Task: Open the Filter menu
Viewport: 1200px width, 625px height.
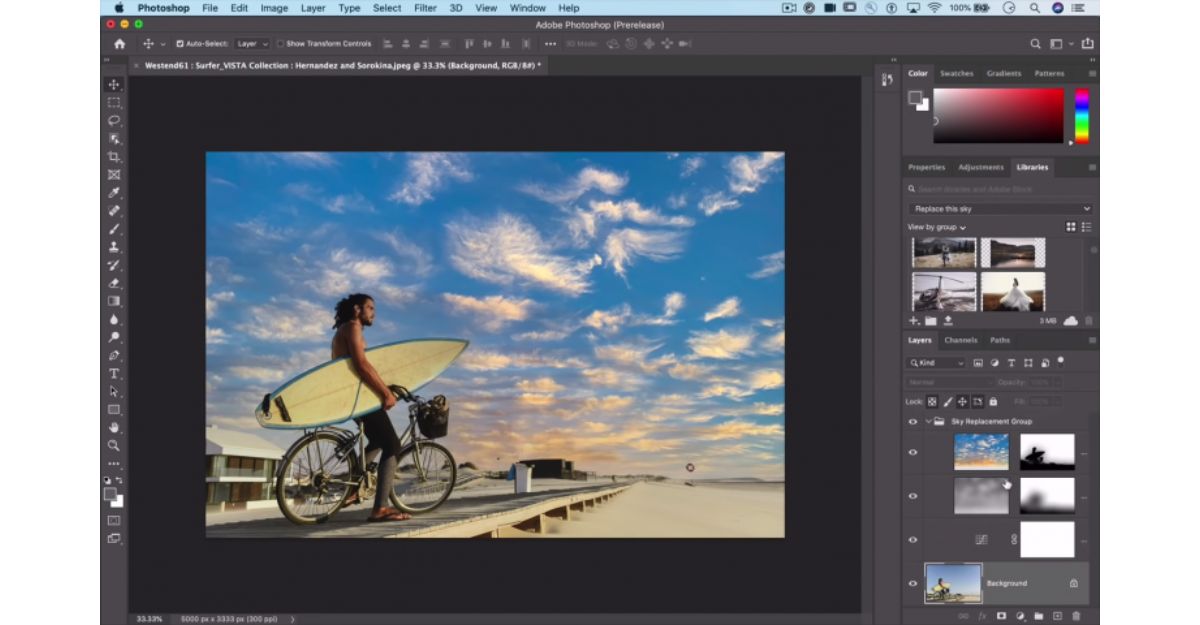Action: [425, 8]
